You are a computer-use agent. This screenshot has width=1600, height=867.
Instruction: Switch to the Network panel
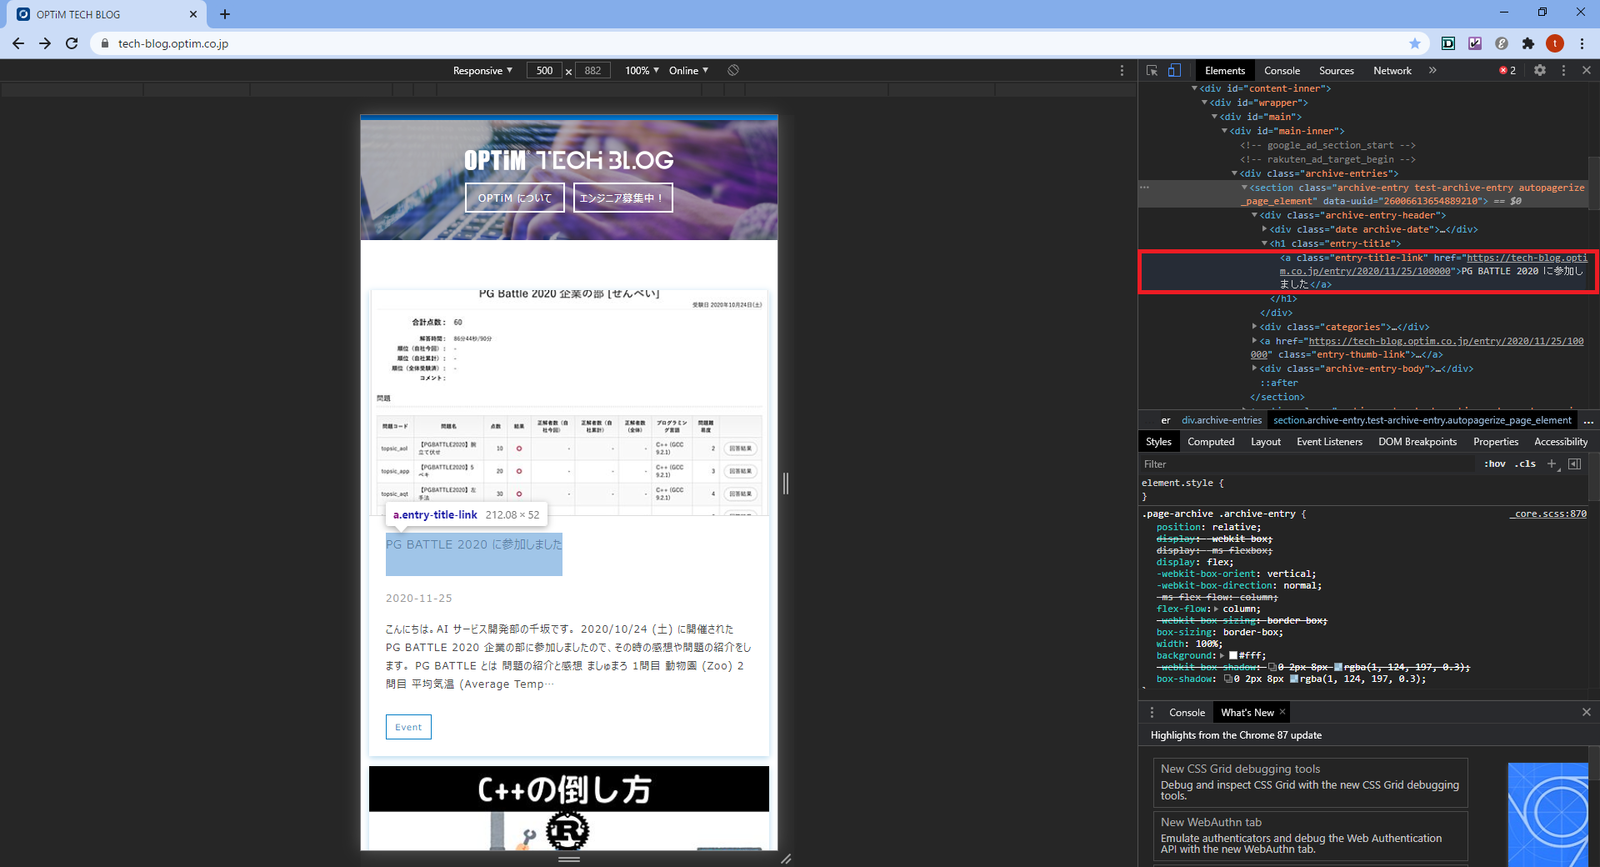pyautogui.click(x=1392, y=70)
